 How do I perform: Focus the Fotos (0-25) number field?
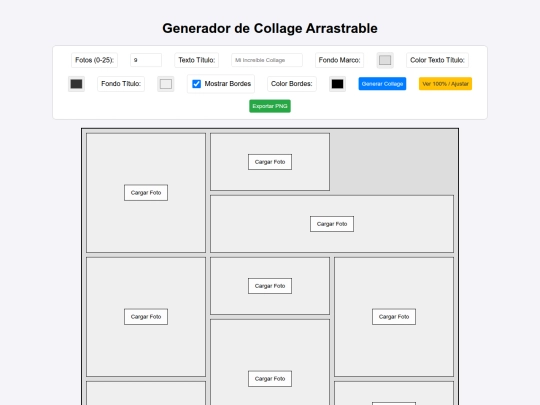tap(146, 60)
